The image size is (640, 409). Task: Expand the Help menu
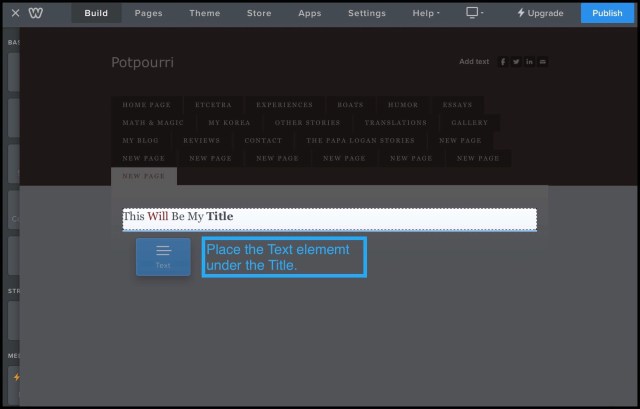(425, 13)
